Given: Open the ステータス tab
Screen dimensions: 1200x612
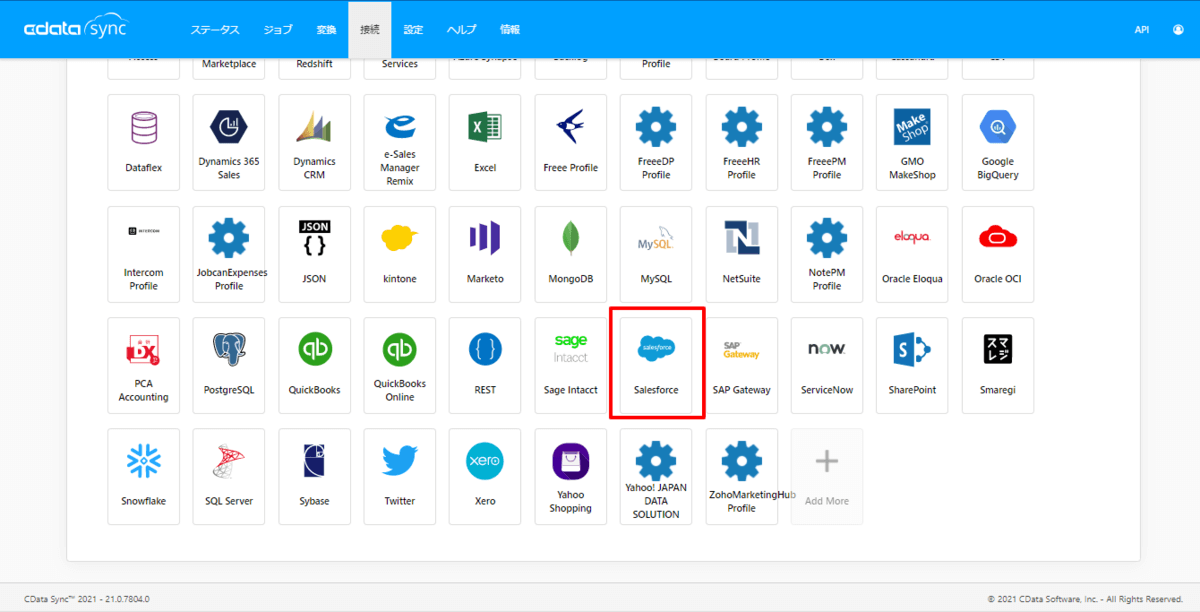Looking at the screenshot, I should [x=215, y=30].
